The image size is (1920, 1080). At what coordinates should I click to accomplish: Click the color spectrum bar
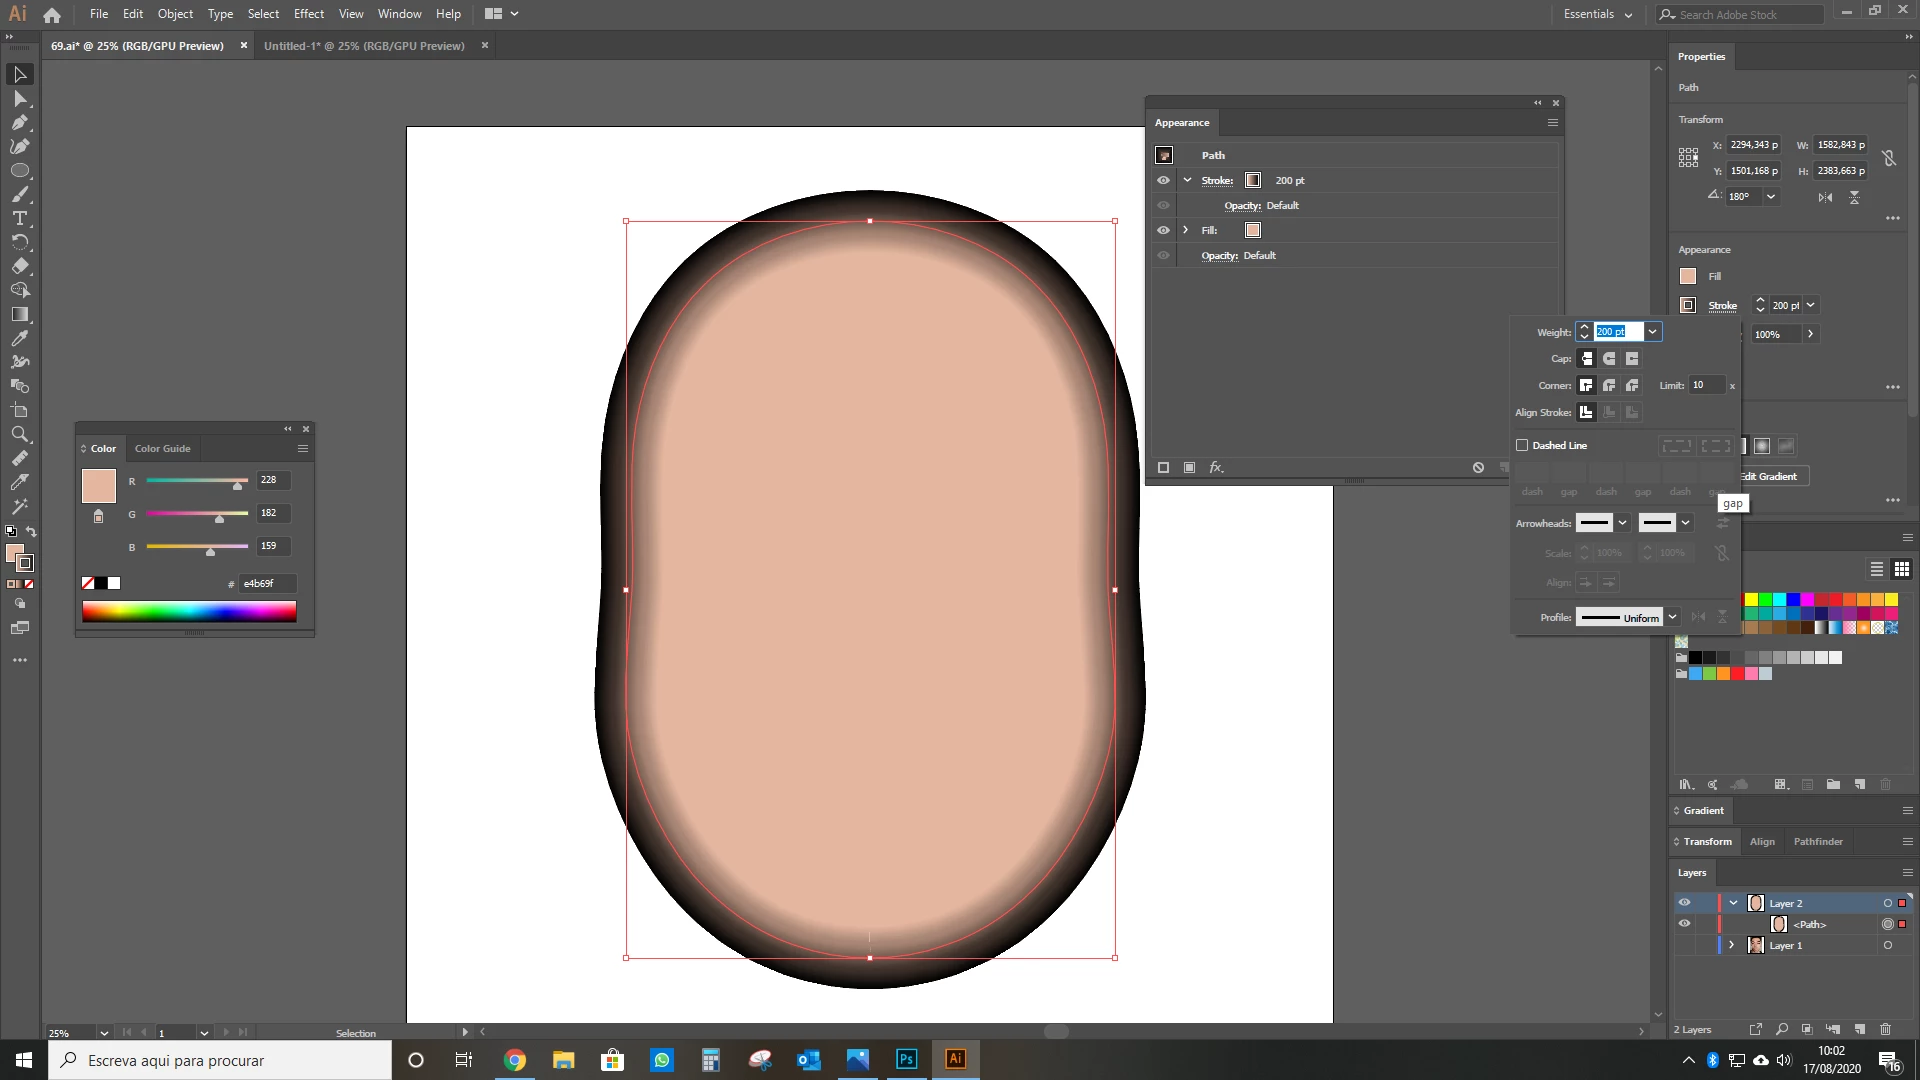point(189,612)
